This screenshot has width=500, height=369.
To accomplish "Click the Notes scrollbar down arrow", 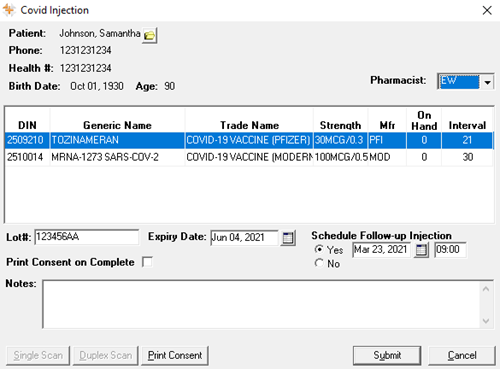I will [486, 321].
